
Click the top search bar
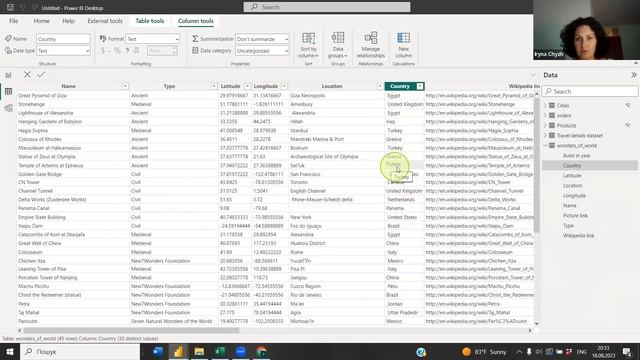click(327, 7)
